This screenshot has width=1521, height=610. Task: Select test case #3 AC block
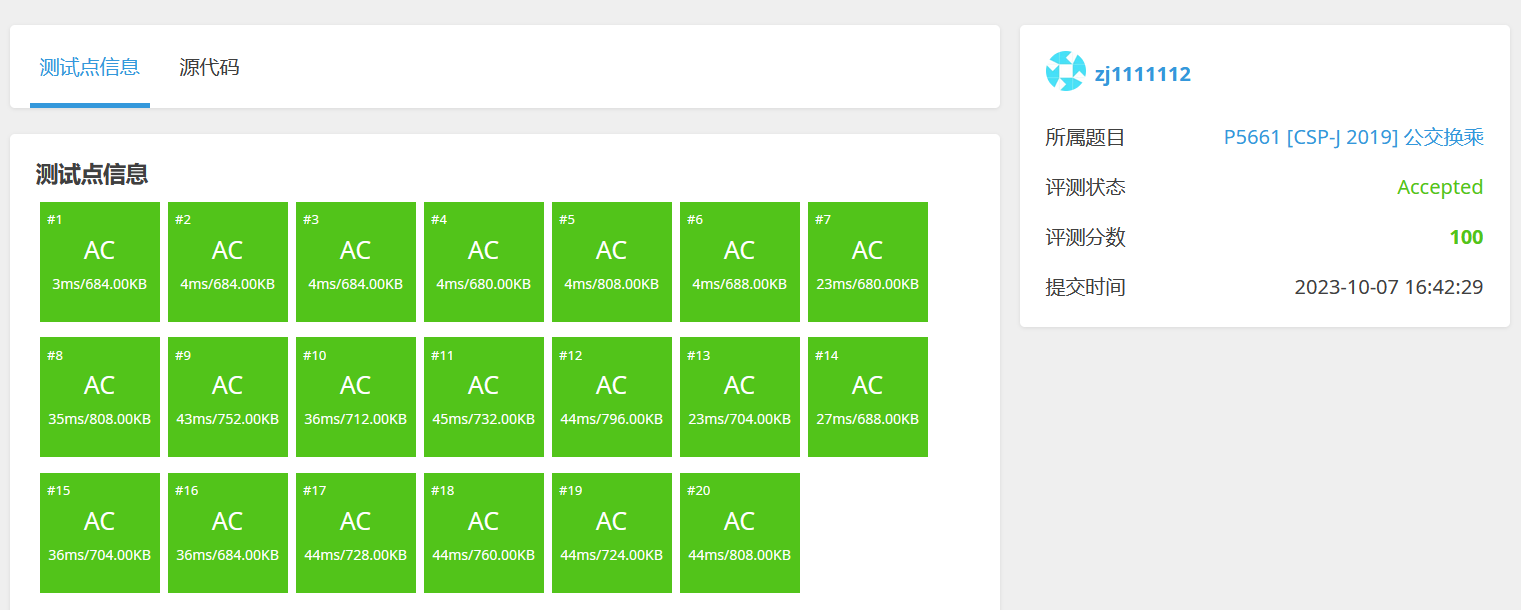356,262
